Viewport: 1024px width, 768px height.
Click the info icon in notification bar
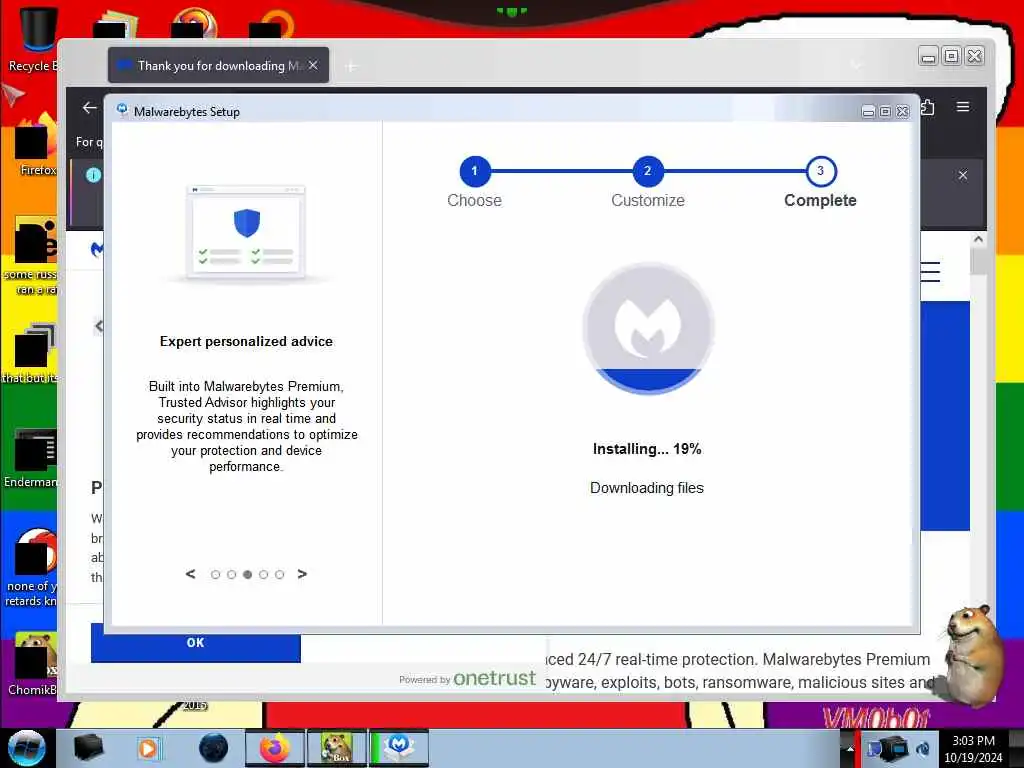click(93, 174)
